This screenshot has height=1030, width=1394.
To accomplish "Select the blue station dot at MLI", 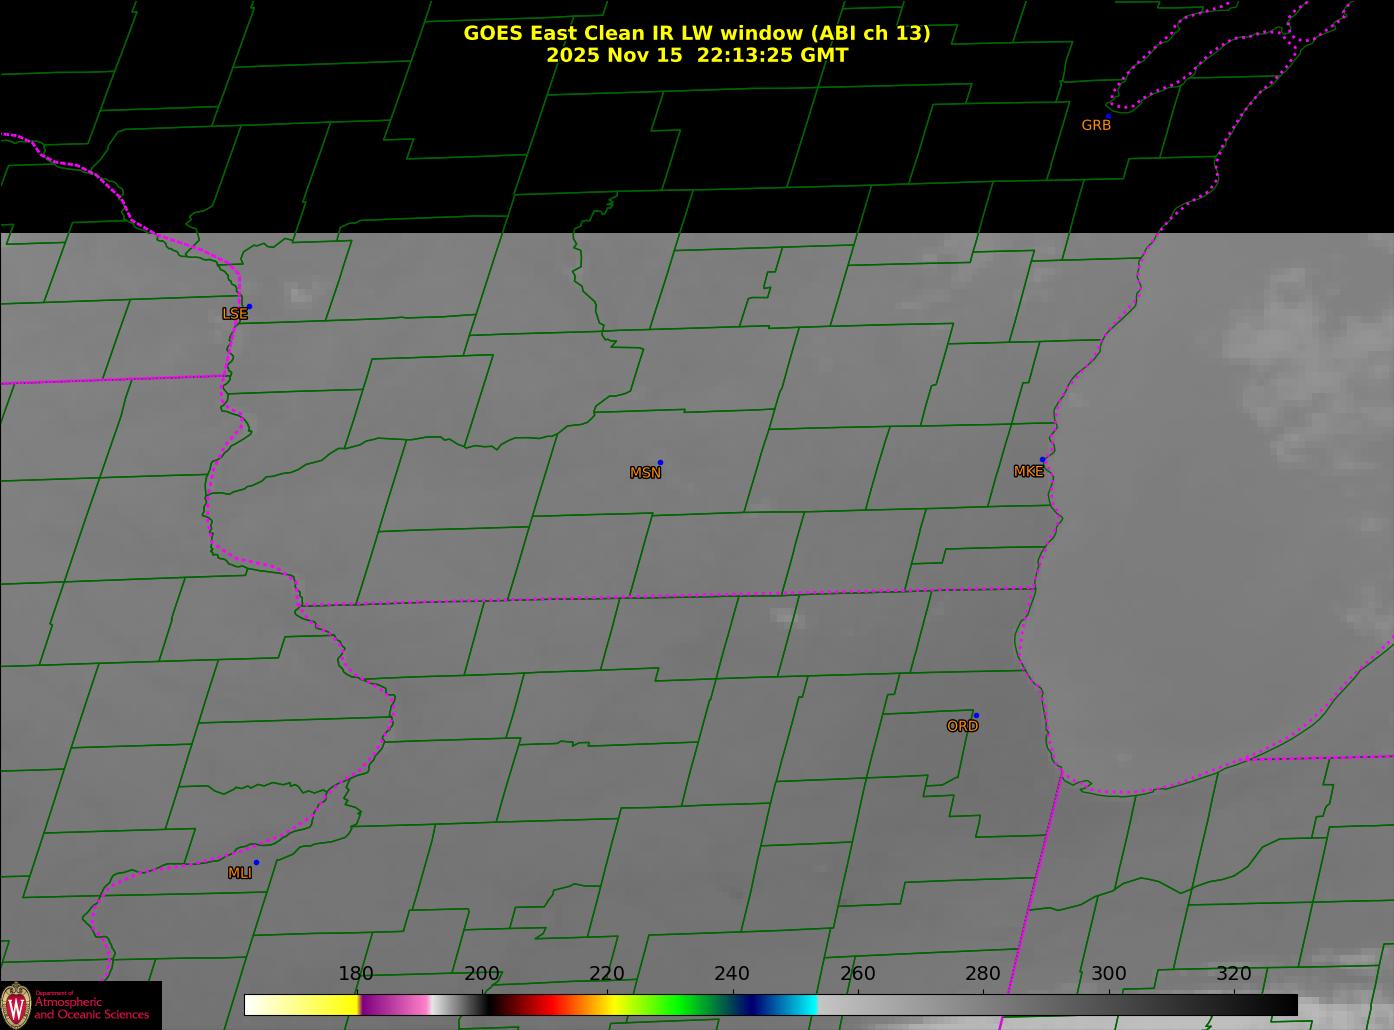I will coord(256,863).
